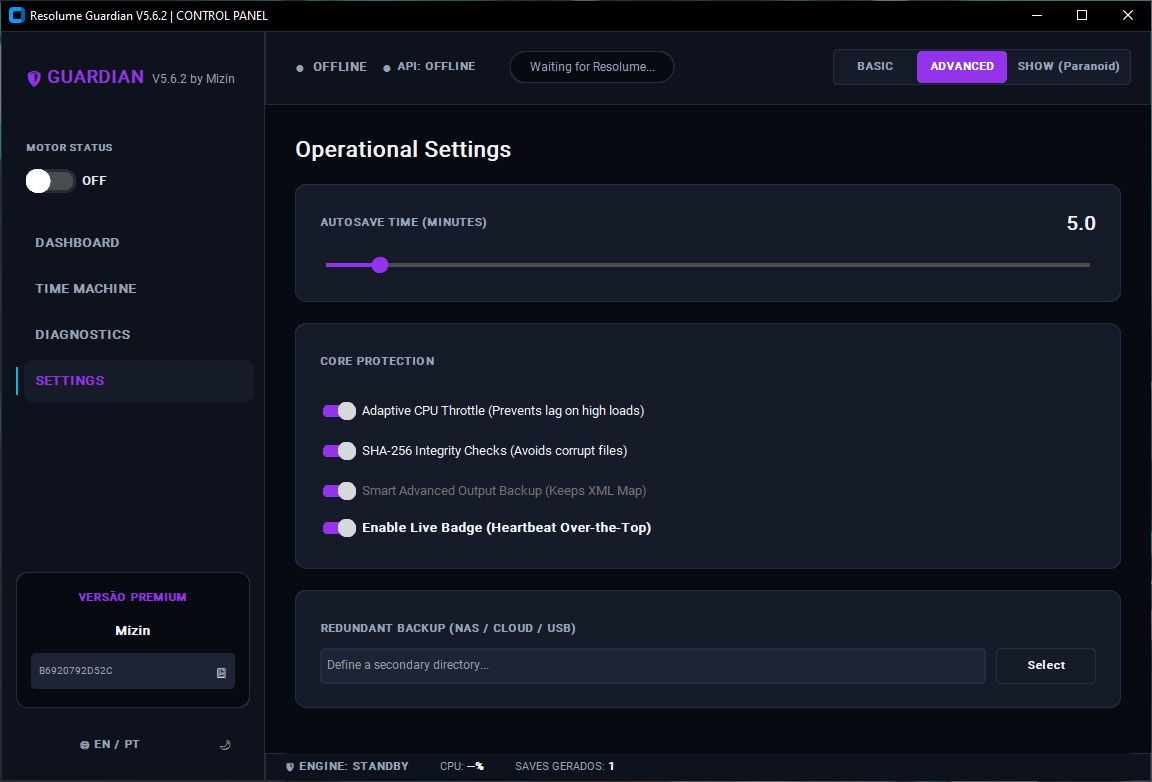Switch to SHOW (Paranoid) mode
Image resolution: width=1152 pixels, height=782 pixels.
pyautogui.click(x=1068, y=66)
